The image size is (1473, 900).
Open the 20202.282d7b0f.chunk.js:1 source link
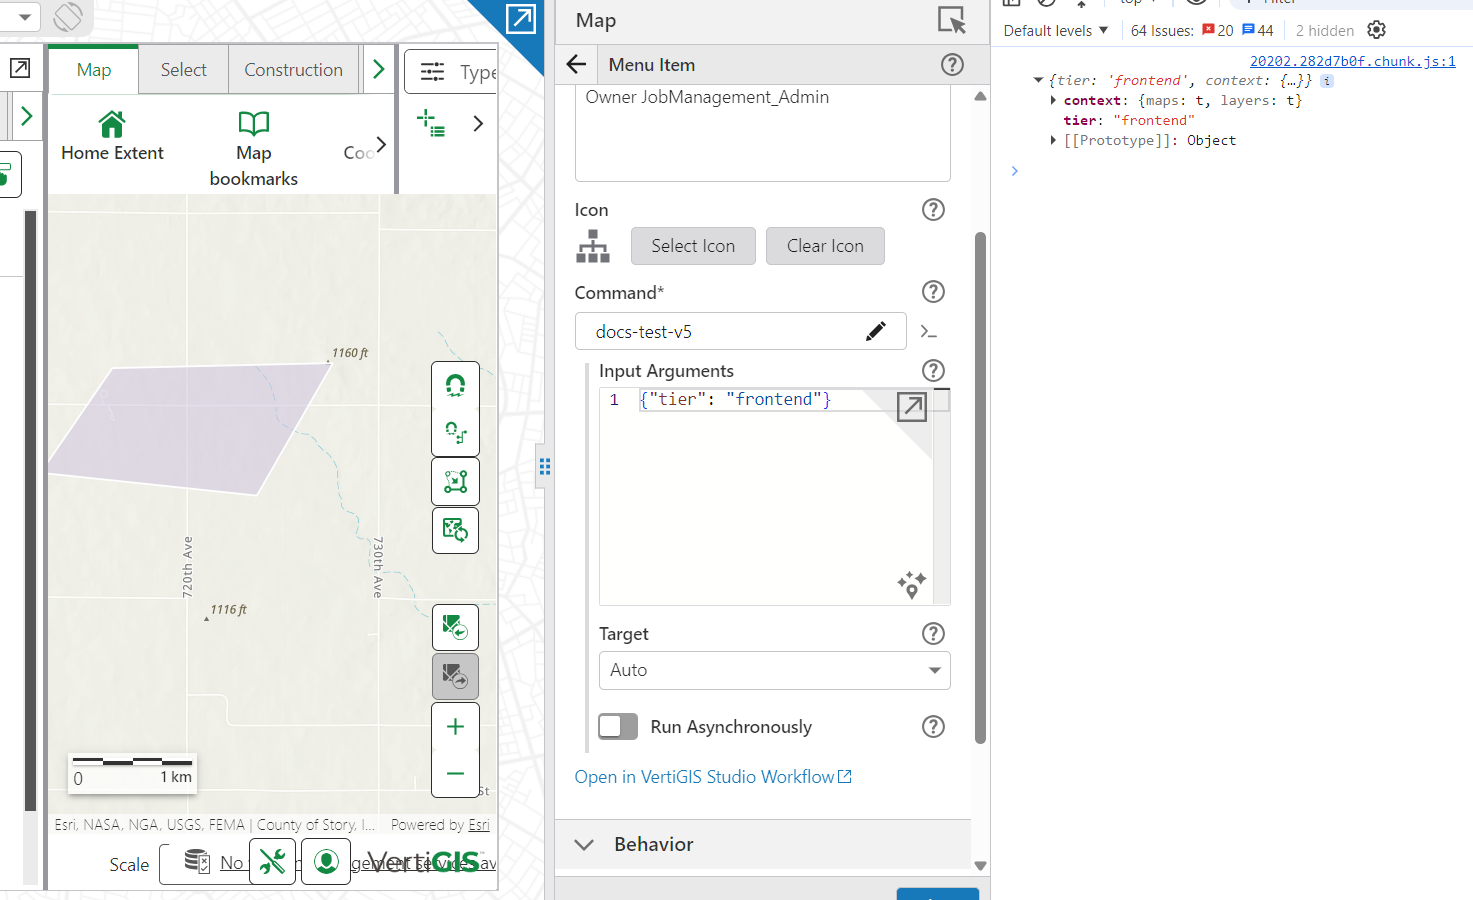(x=1353, y=61)
